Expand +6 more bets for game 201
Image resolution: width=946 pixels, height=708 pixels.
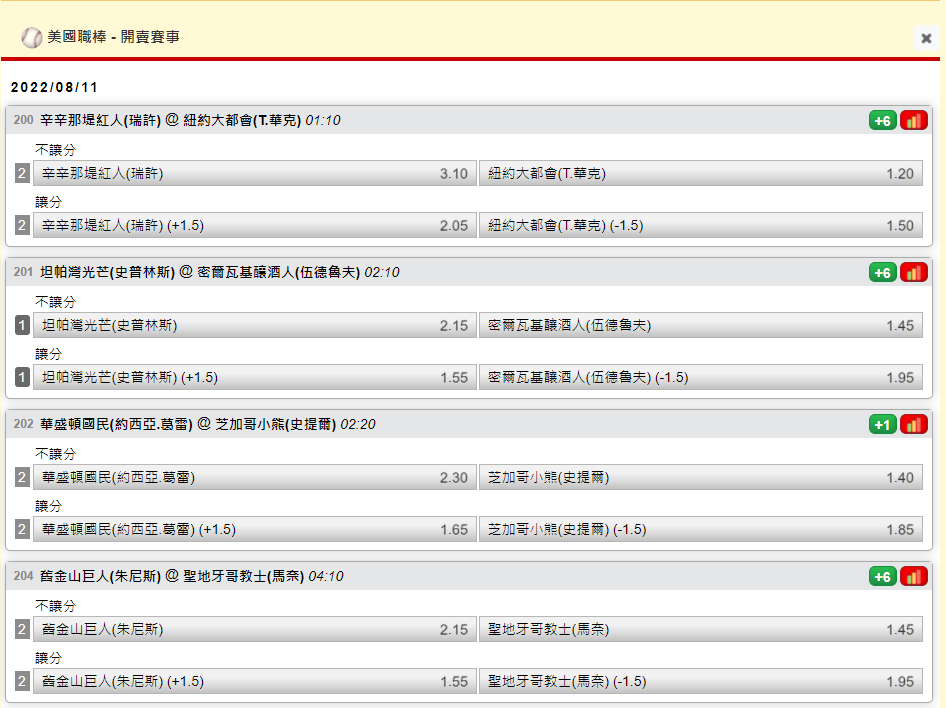point(883,273)
